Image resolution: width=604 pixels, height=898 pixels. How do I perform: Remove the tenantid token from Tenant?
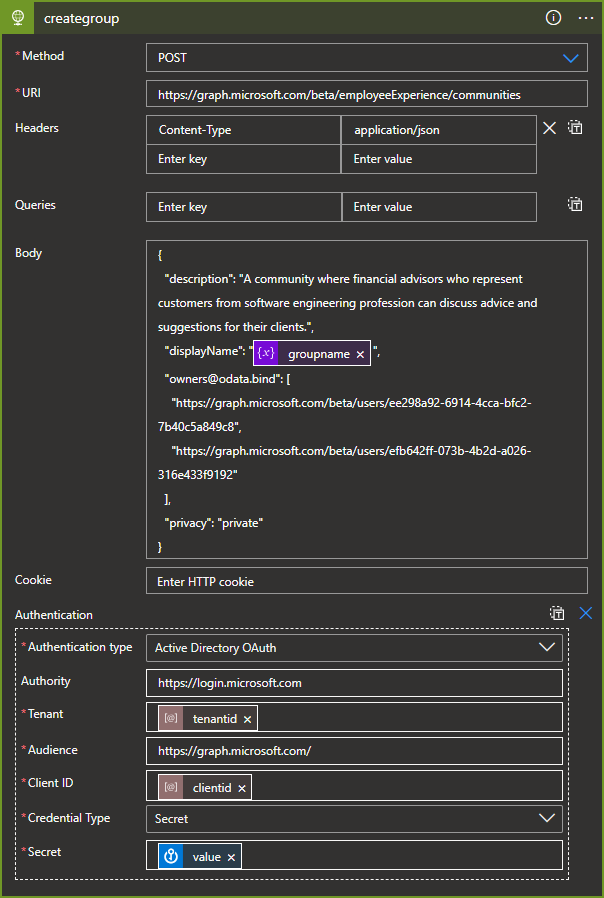click(x=247, y=718)
